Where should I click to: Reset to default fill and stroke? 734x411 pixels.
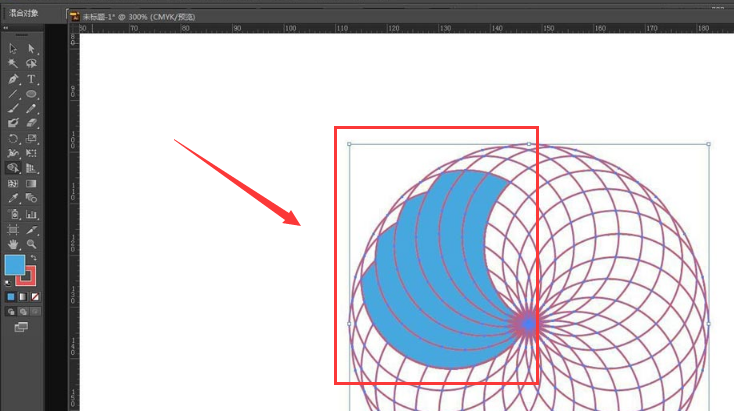7,282
